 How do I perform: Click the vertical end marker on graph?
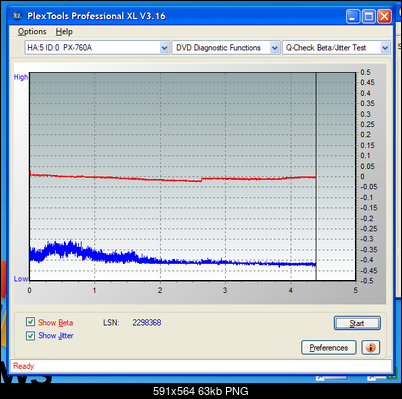(316, 177)
